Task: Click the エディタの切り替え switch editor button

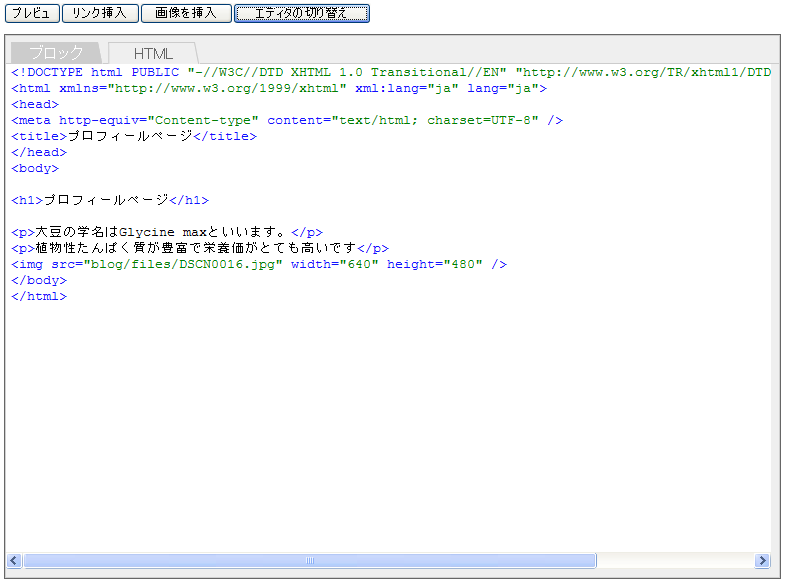Action: click(302, 13)
